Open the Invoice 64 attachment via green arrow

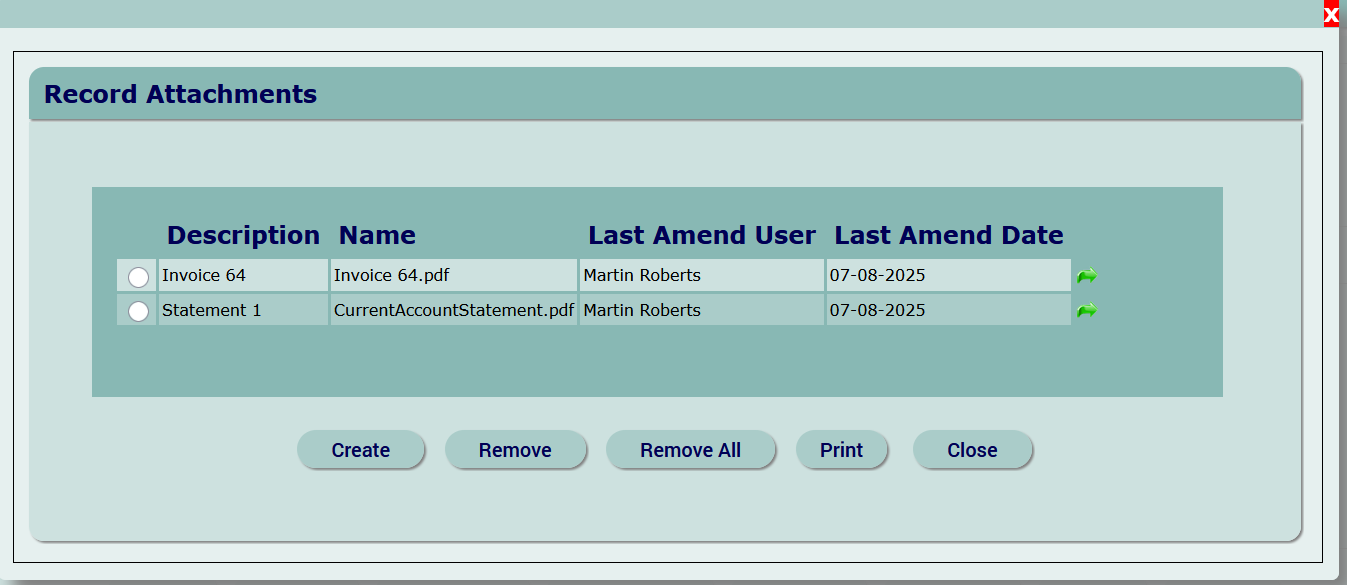[x=1086, y=276]
